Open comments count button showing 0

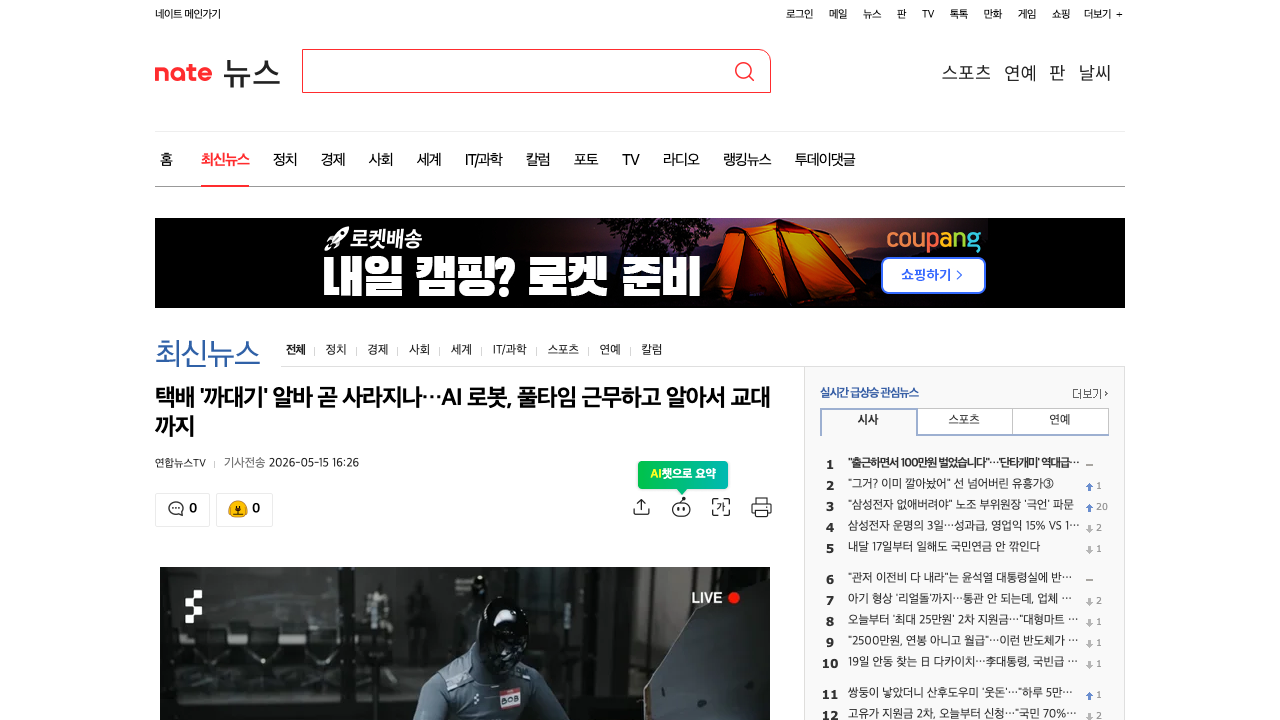[x=182, y=509]
